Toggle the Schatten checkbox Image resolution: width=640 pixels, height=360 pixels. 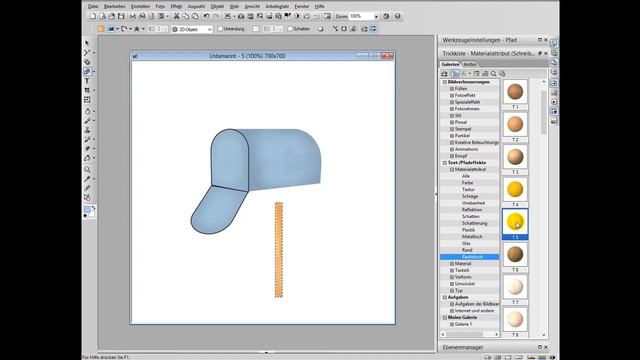(290, 29)
